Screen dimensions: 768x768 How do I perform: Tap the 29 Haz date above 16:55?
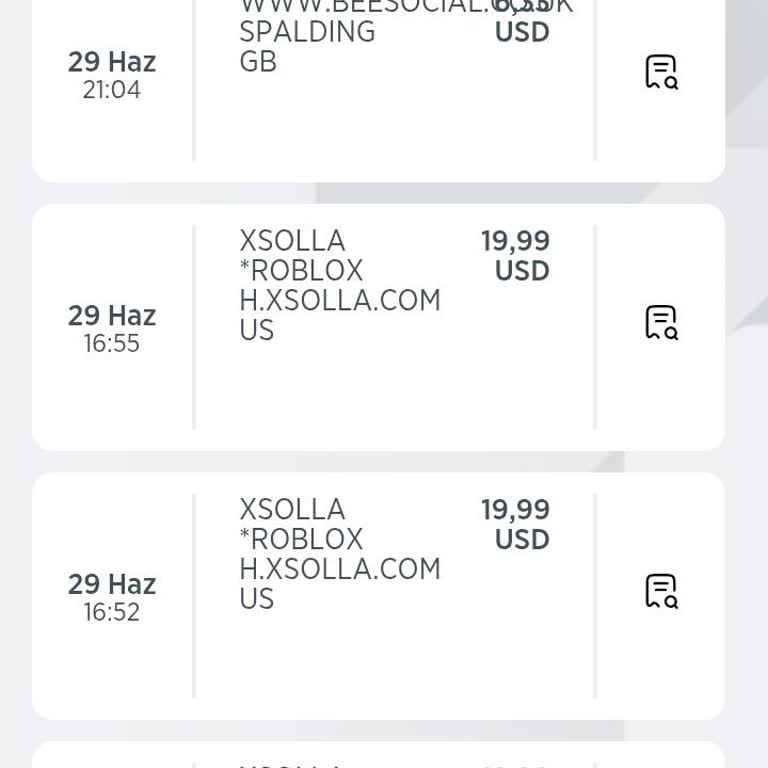coord(112,316)
